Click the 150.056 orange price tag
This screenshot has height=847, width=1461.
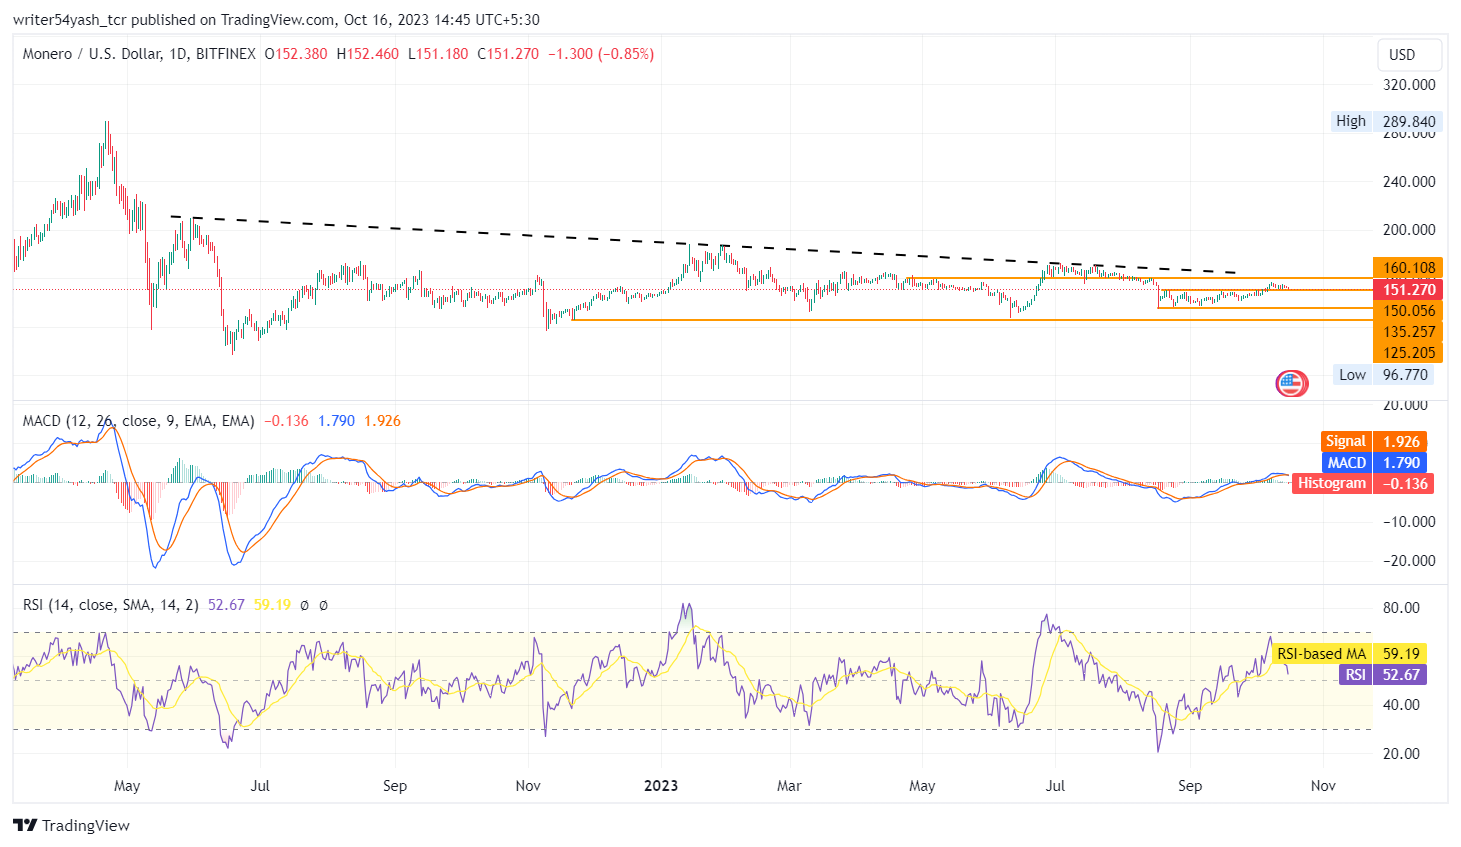[1408, 311]
